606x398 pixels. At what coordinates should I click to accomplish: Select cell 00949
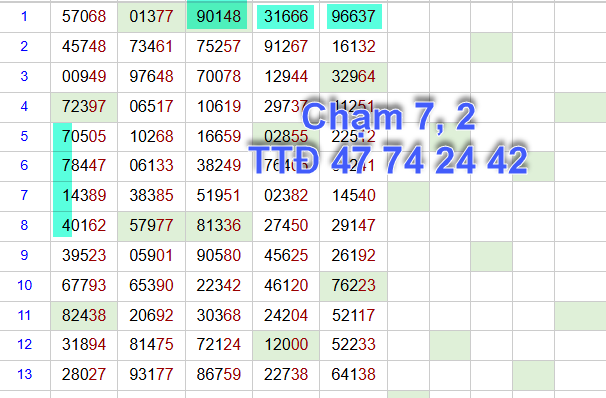point(84,77)
